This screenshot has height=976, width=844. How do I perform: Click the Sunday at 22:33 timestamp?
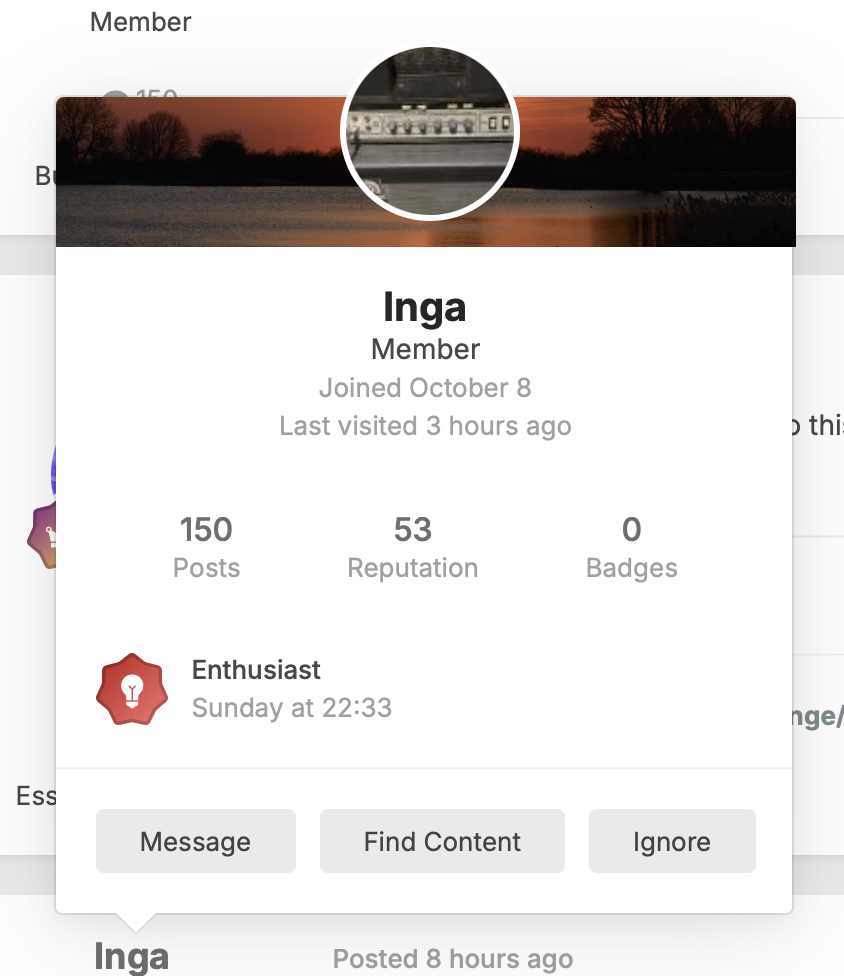click(291, 709)
